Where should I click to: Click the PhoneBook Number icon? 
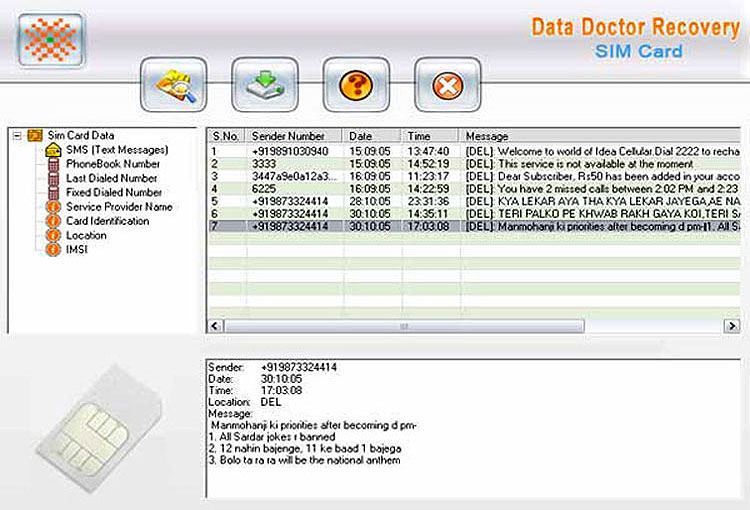[x=54, y=165]
